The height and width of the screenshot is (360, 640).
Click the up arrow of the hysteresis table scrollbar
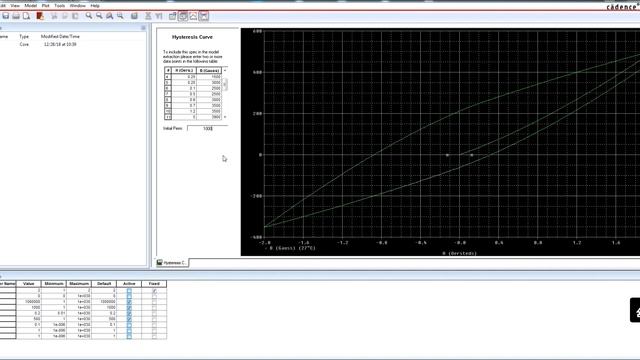pyautogui.click(x=225, y=71)
